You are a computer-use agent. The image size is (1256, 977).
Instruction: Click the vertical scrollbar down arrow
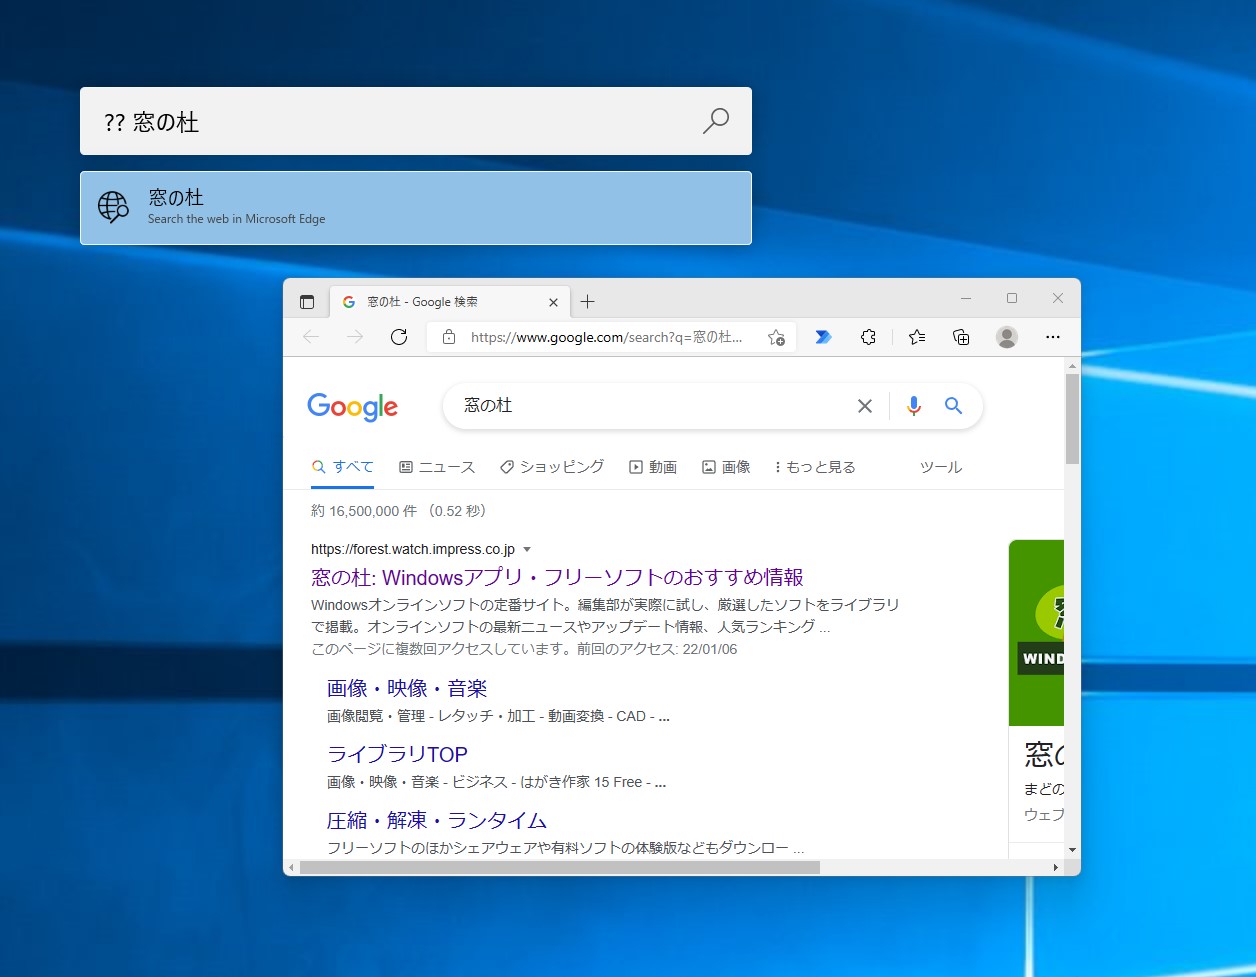[1072, 850]
